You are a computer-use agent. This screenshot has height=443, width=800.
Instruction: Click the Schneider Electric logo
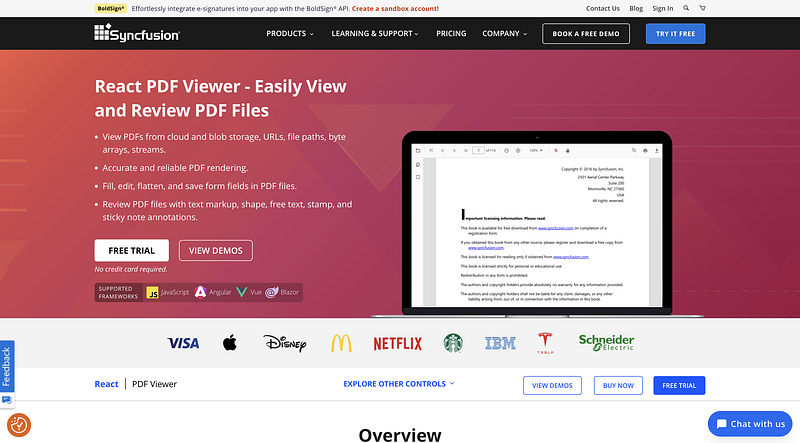coord(607,342)
